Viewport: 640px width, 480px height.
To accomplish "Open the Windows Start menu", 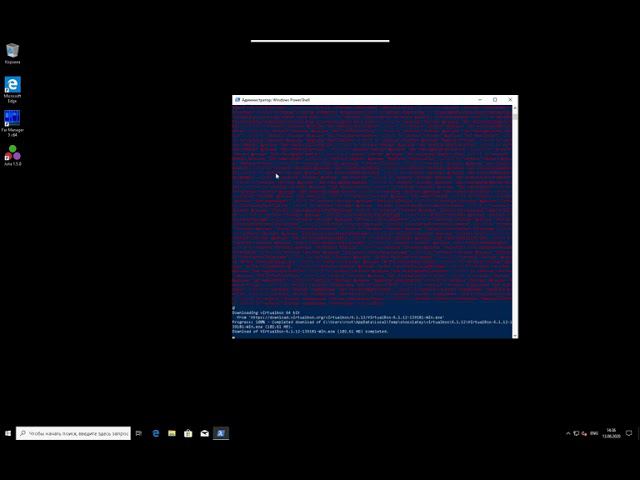I will tap(8, 433).
